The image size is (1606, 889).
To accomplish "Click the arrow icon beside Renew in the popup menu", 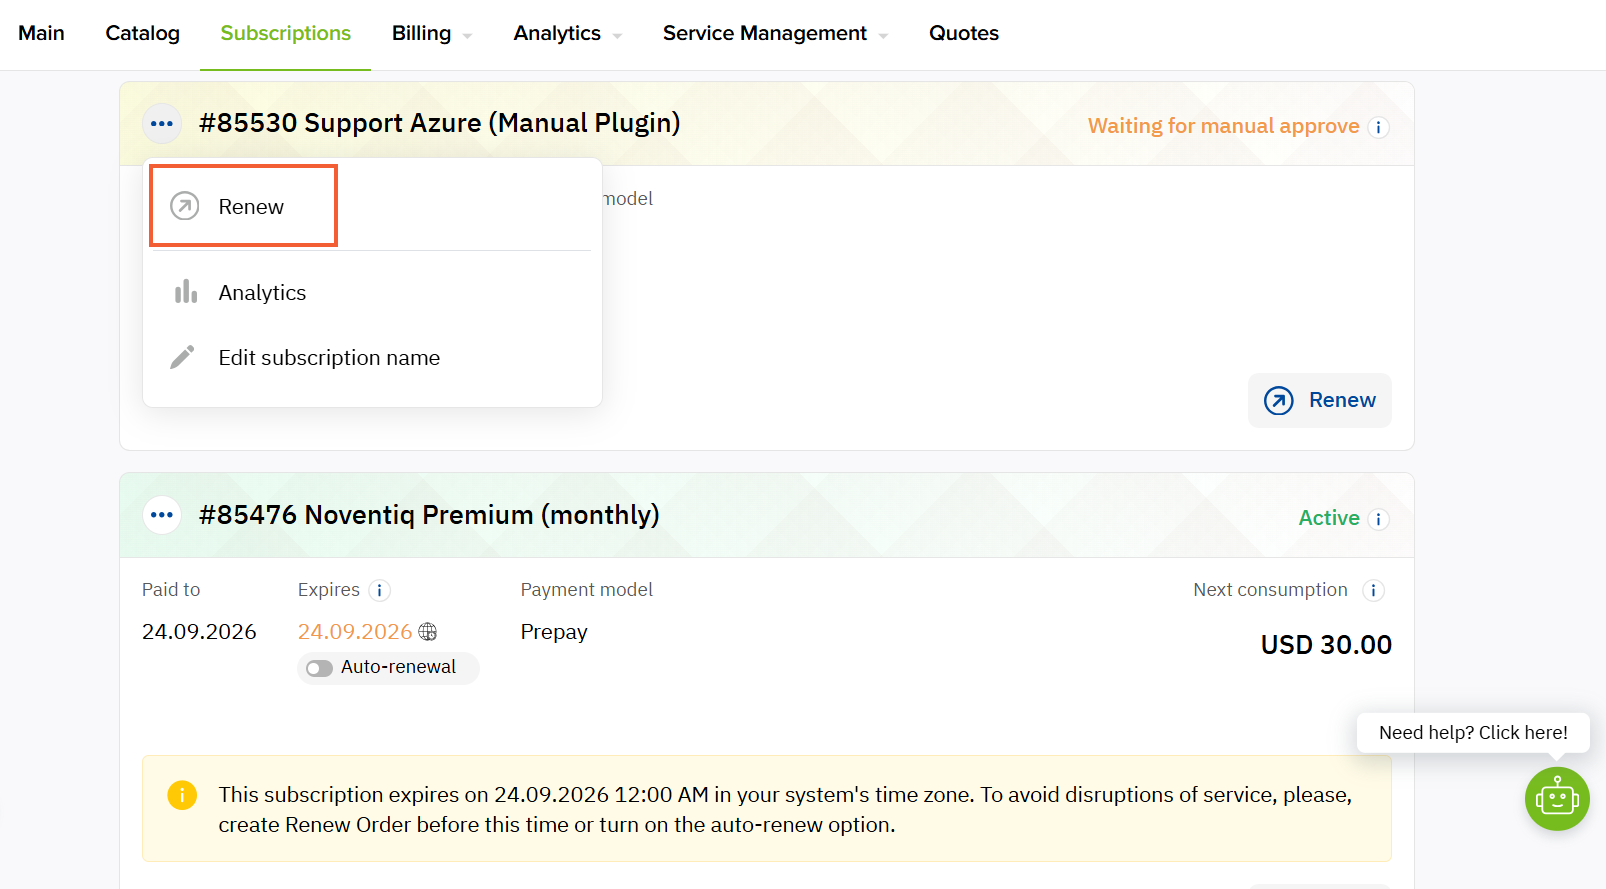I will (184, 206).
